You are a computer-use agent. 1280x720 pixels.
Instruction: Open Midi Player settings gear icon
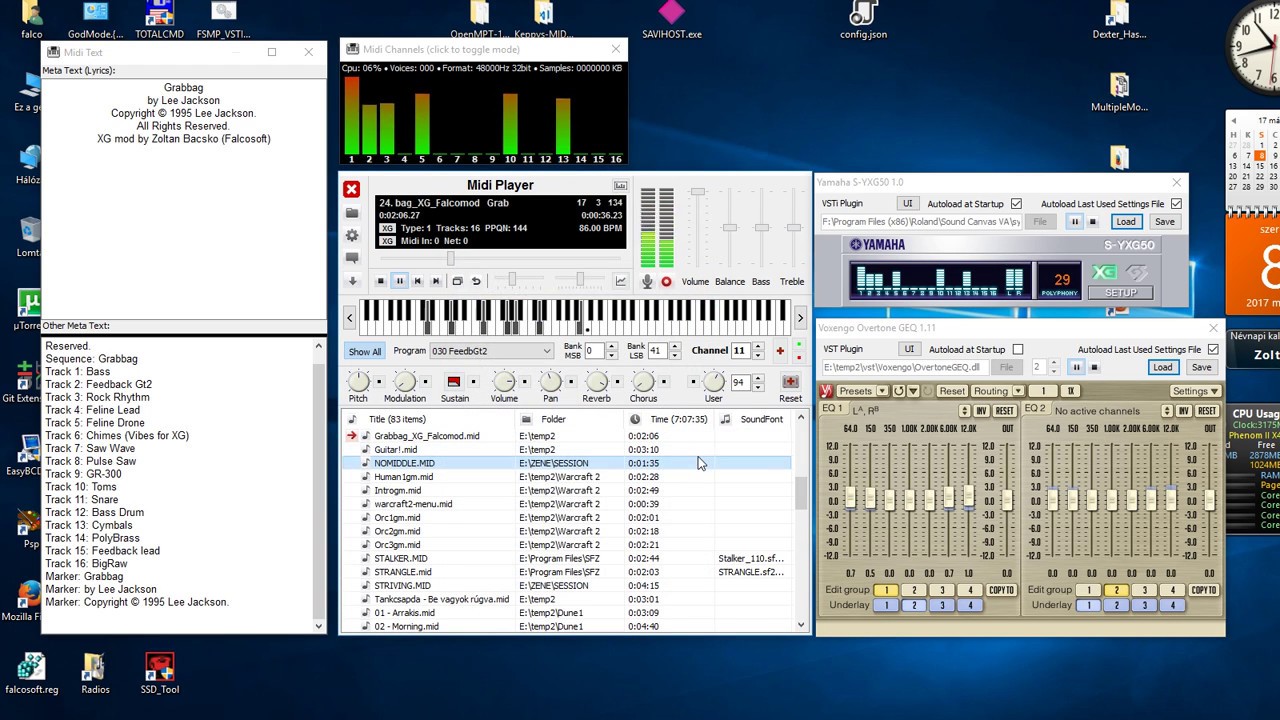coord(351,236)
